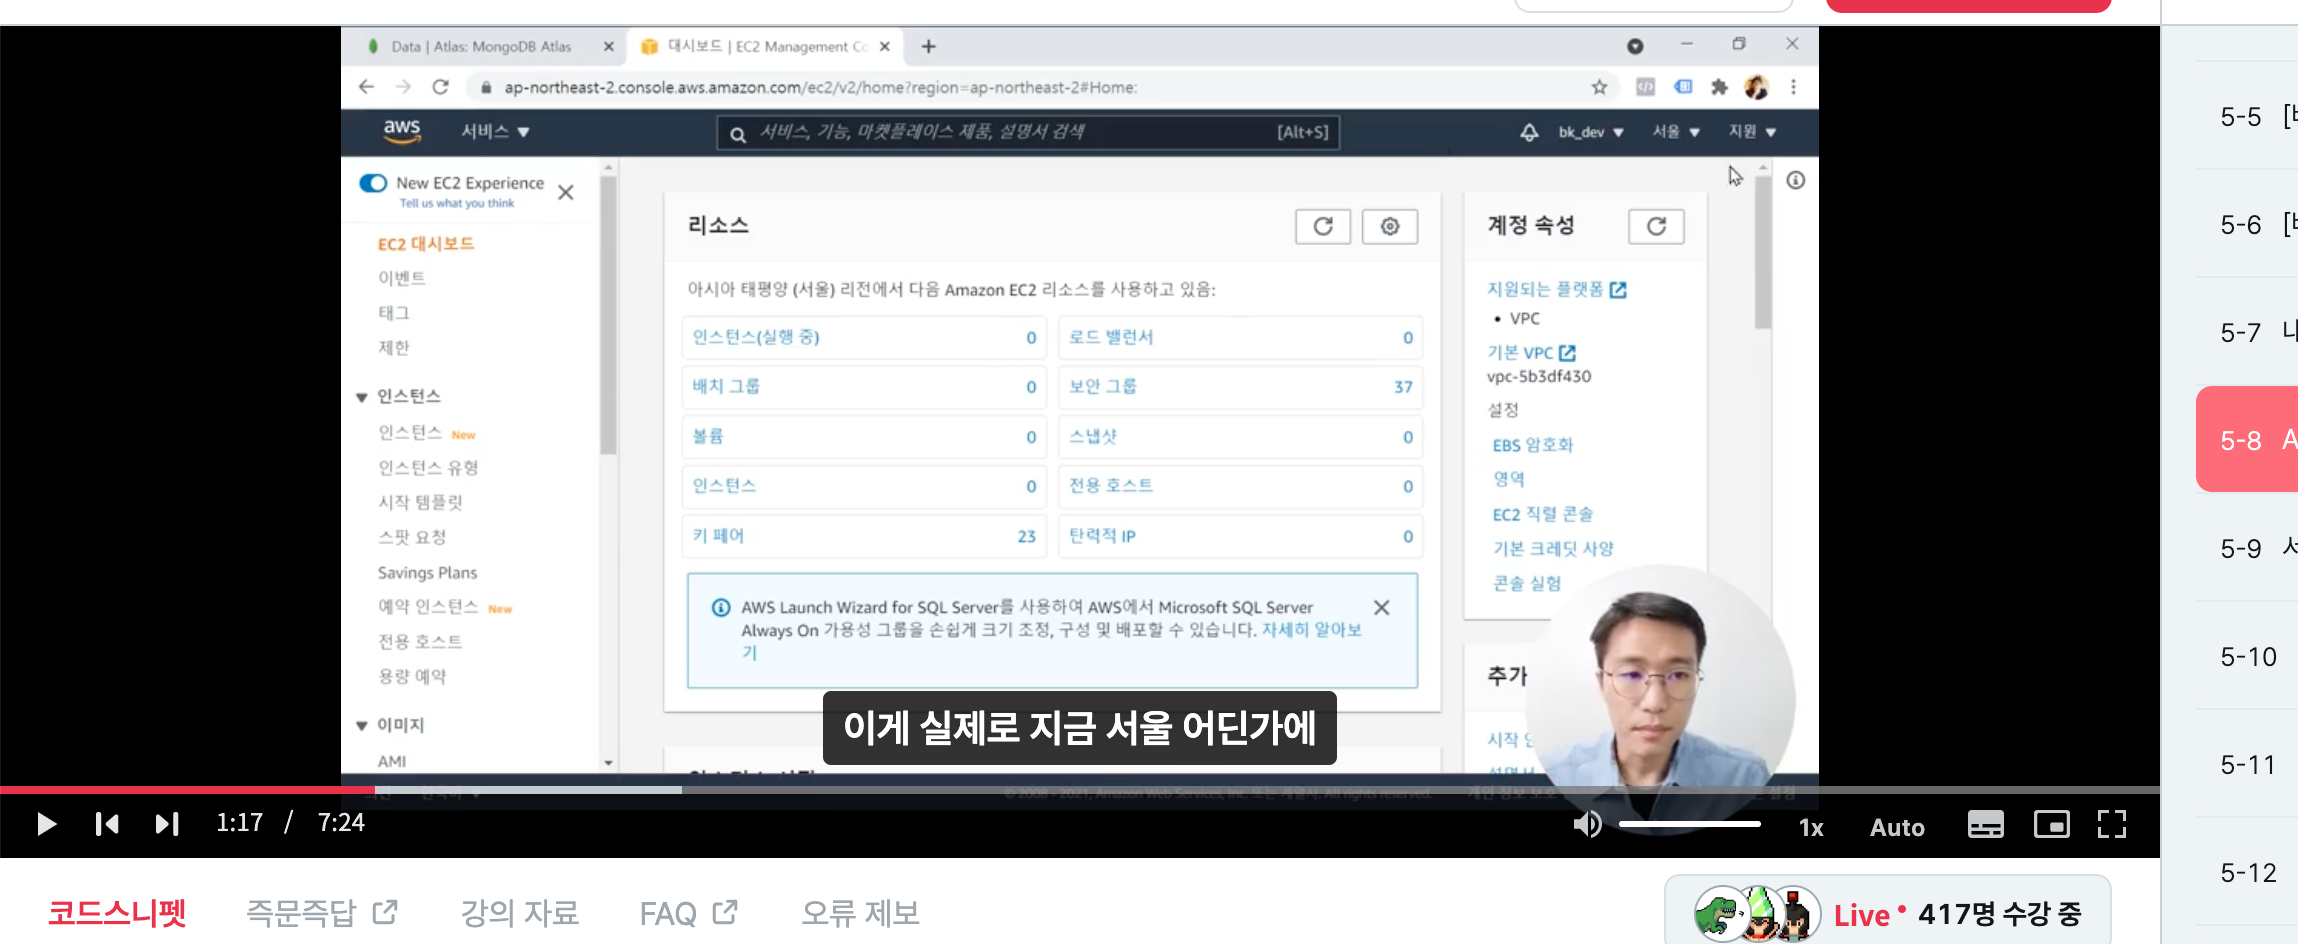Seek on the video progress bar

click(1080, 790)
